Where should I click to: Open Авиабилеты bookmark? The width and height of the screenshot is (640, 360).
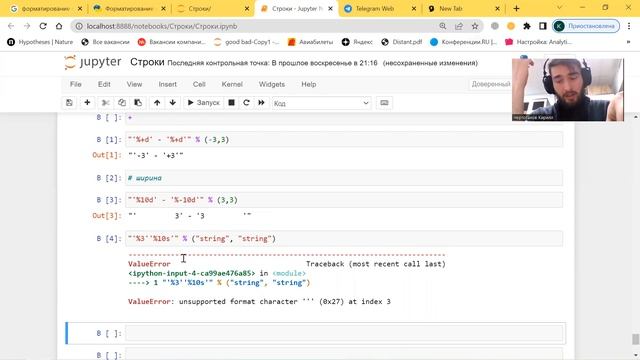tap(311, 42)
